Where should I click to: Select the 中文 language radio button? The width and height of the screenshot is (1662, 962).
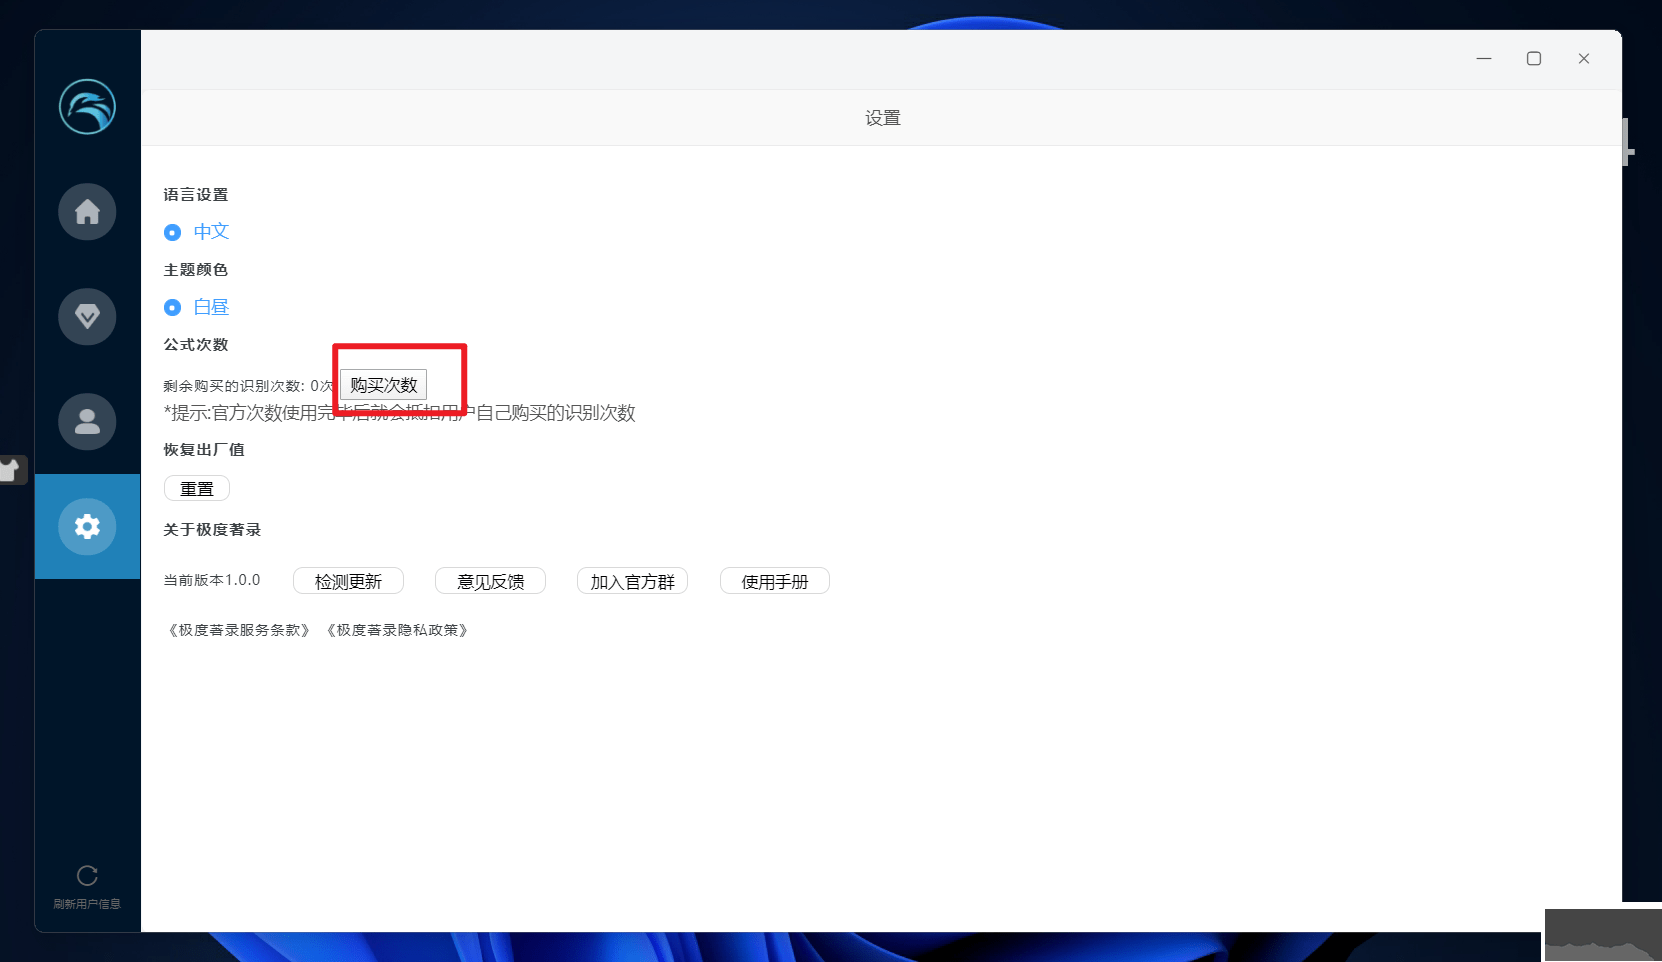click(x=172, y=232)
